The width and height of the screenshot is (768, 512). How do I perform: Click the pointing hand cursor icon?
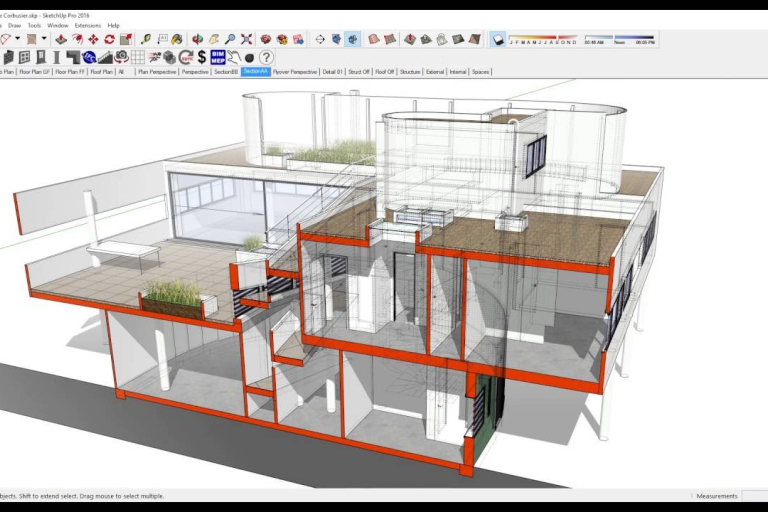234,57
